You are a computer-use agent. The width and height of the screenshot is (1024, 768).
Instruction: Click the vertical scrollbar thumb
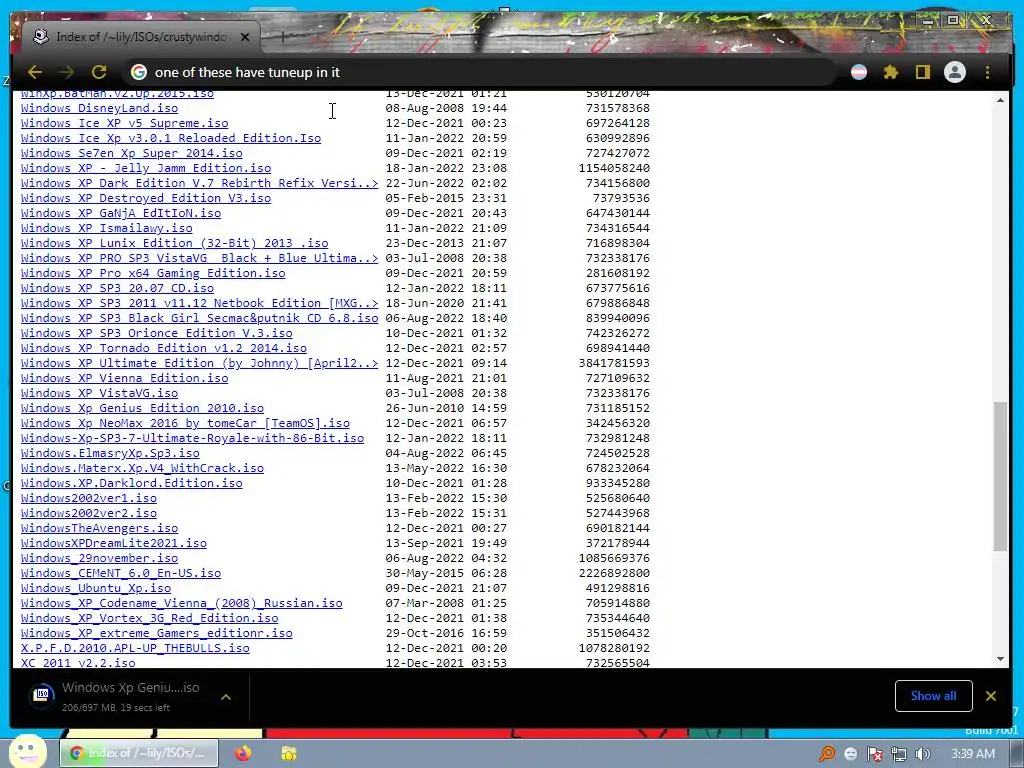pyautogui.click(x=1000, y=477)
